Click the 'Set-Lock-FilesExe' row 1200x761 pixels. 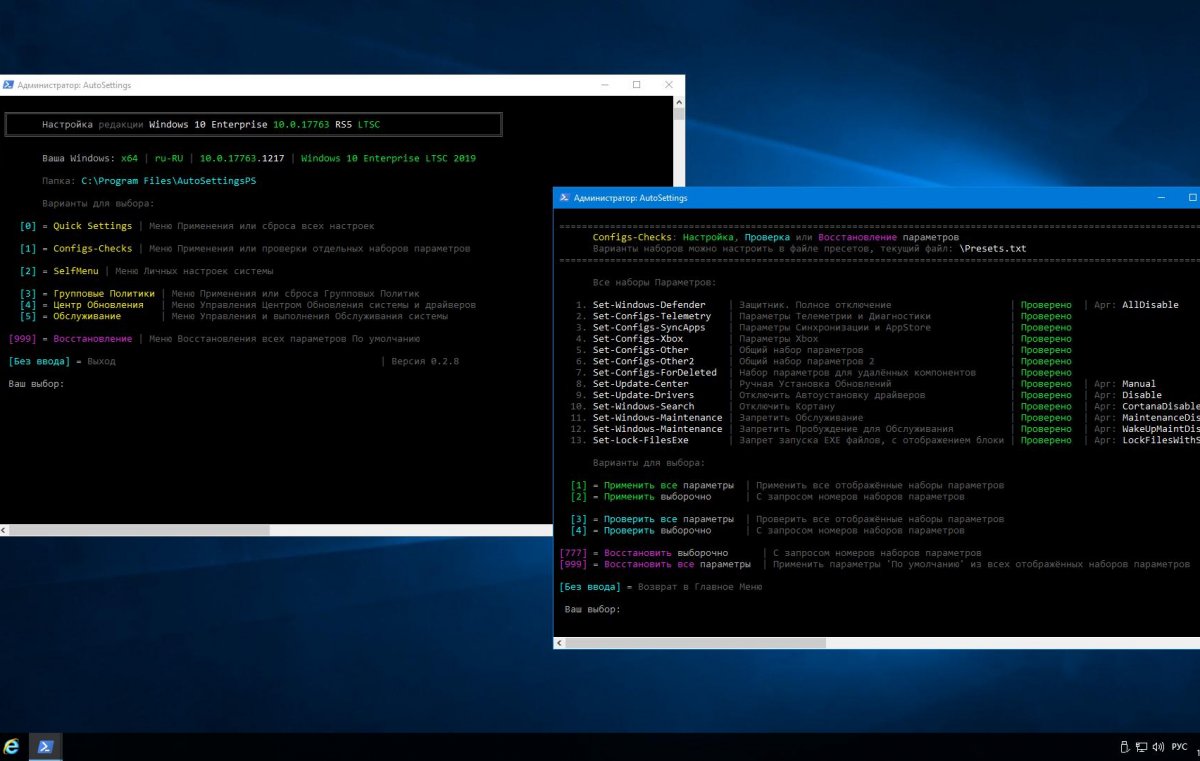(884, 440)
